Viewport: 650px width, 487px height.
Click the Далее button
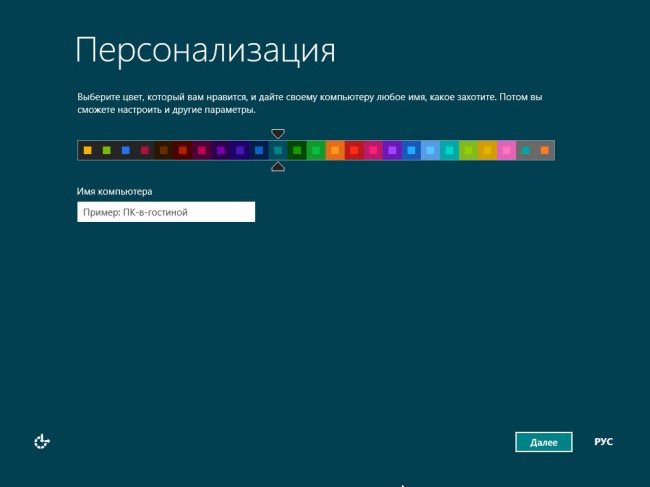543,442
